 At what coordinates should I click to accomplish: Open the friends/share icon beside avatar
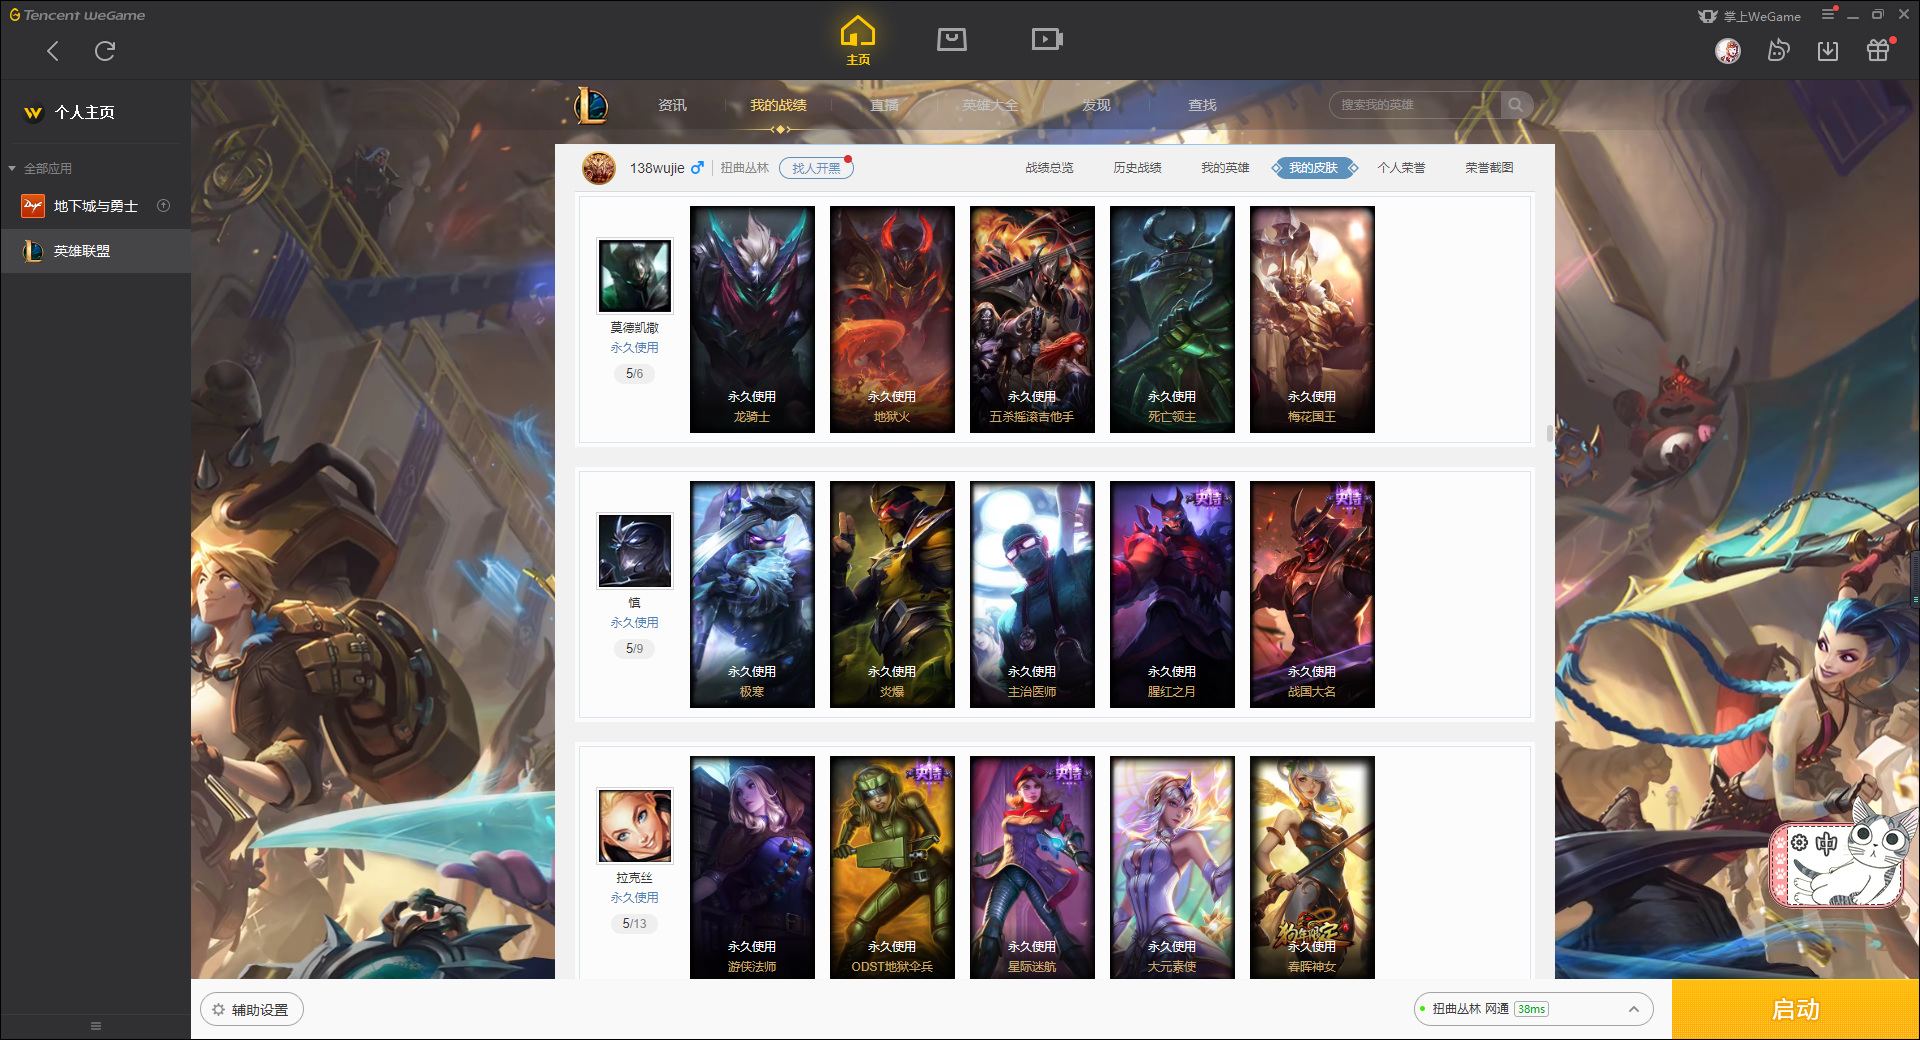point(1778,51)
